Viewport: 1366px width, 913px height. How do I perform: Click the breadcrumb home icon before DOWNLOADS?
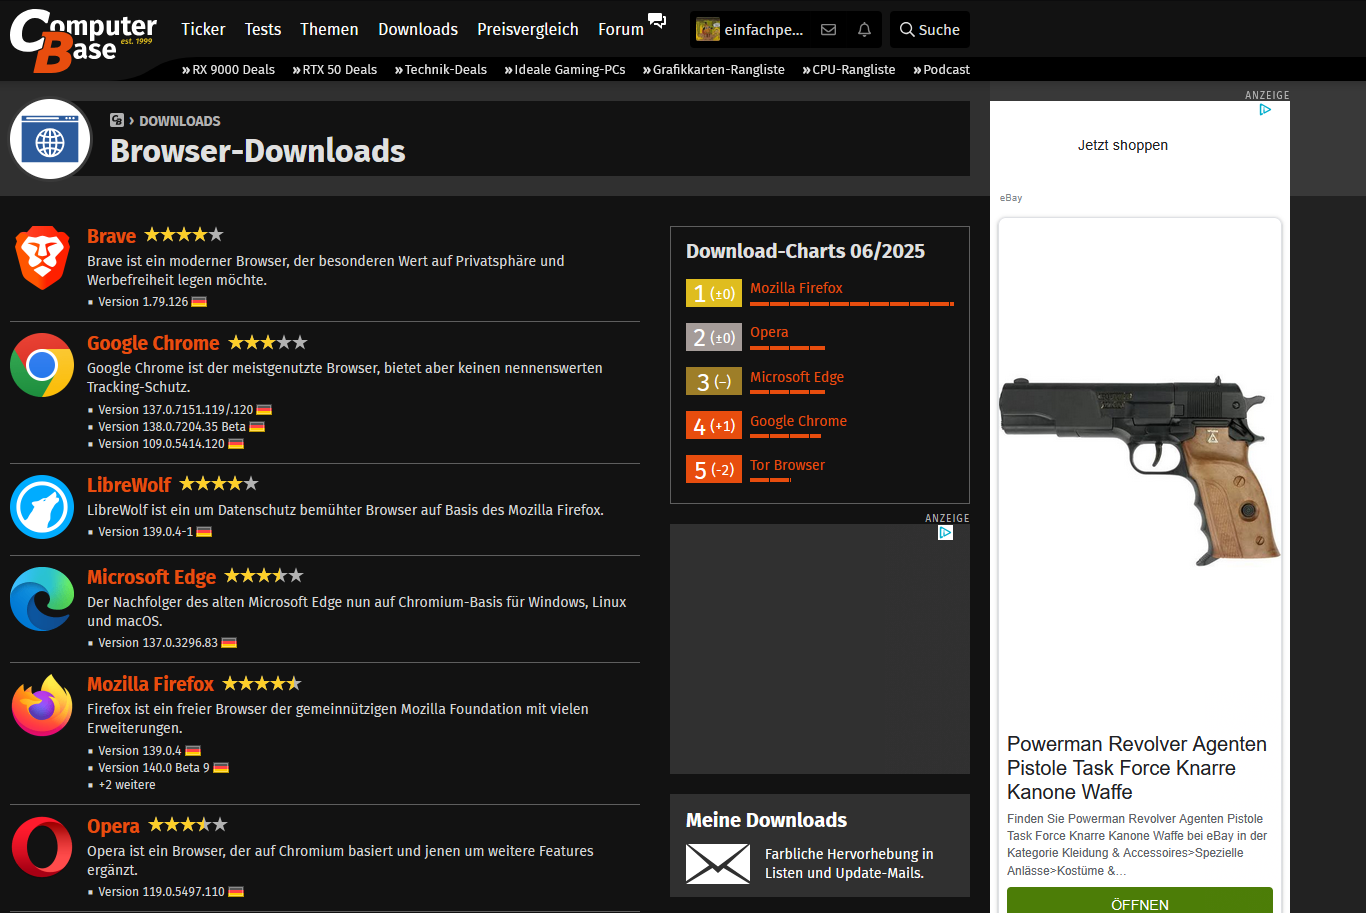[117, 120]
